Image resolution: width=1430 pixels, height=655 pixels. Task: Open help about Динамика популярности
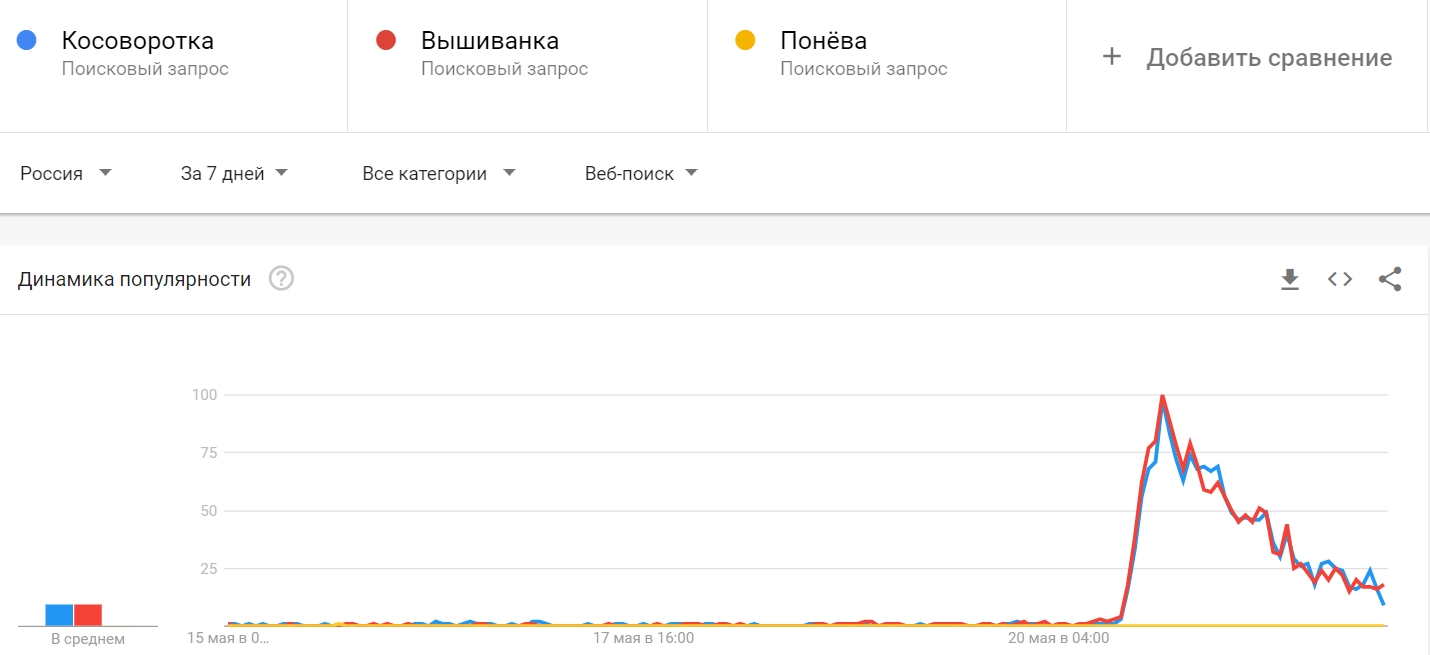[x=281, y=278]
